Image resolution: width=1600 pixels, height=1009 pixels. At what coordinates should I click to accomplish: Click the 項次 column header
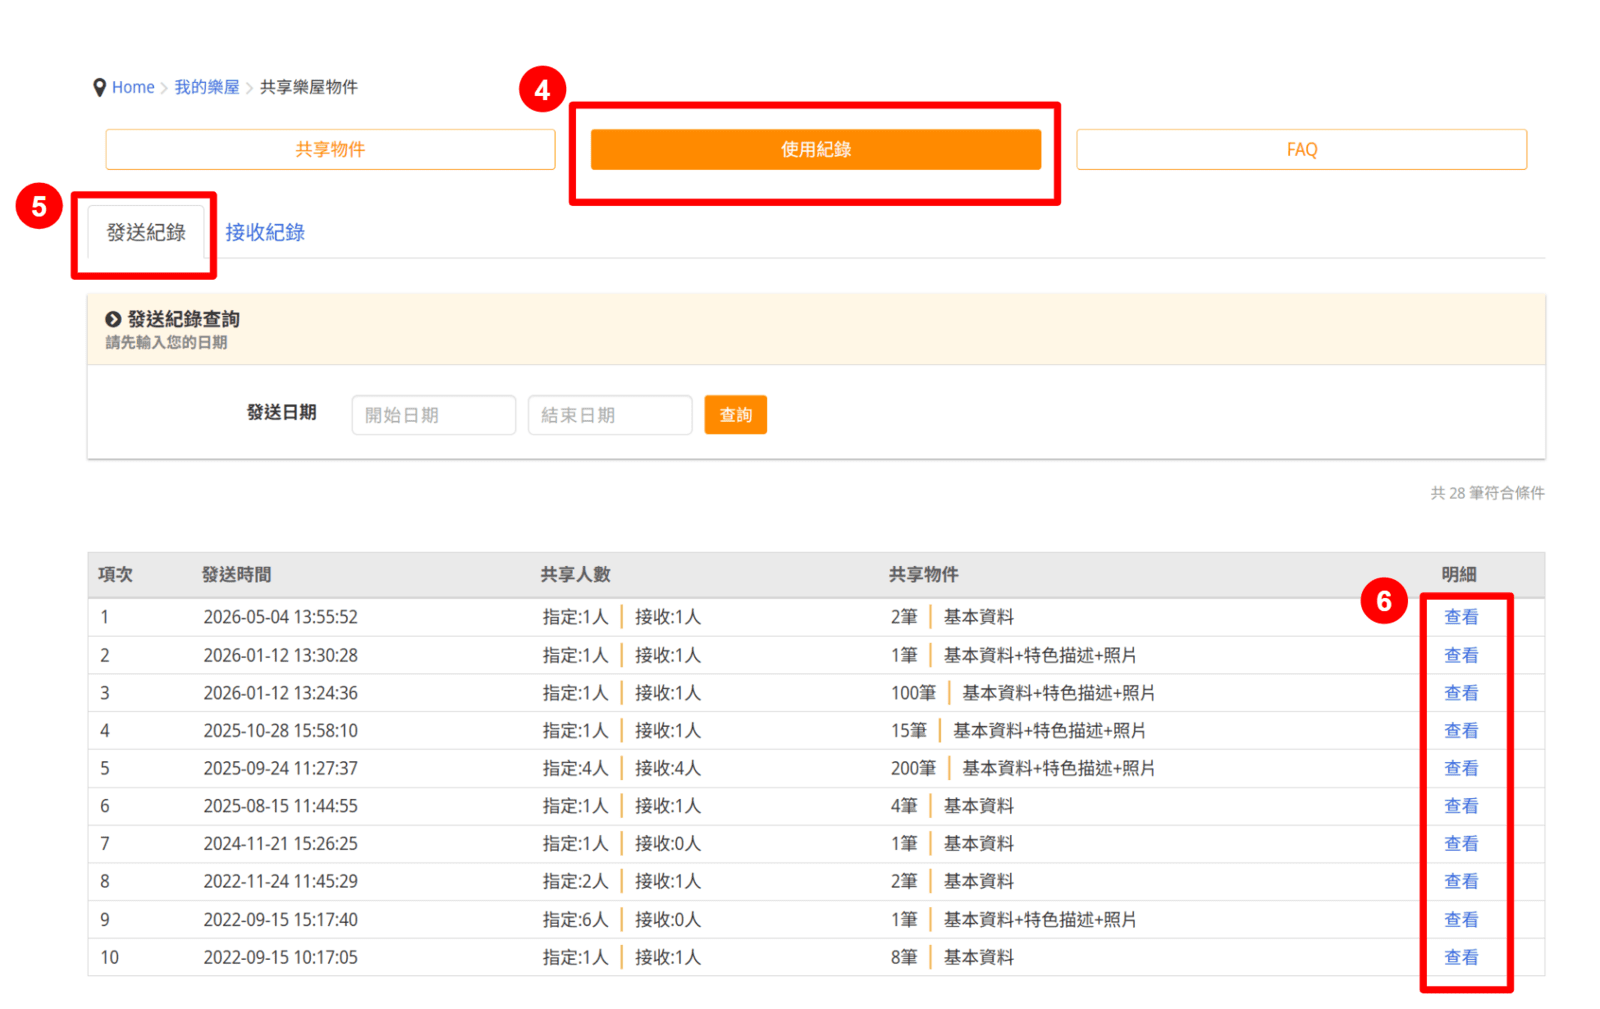115,574
